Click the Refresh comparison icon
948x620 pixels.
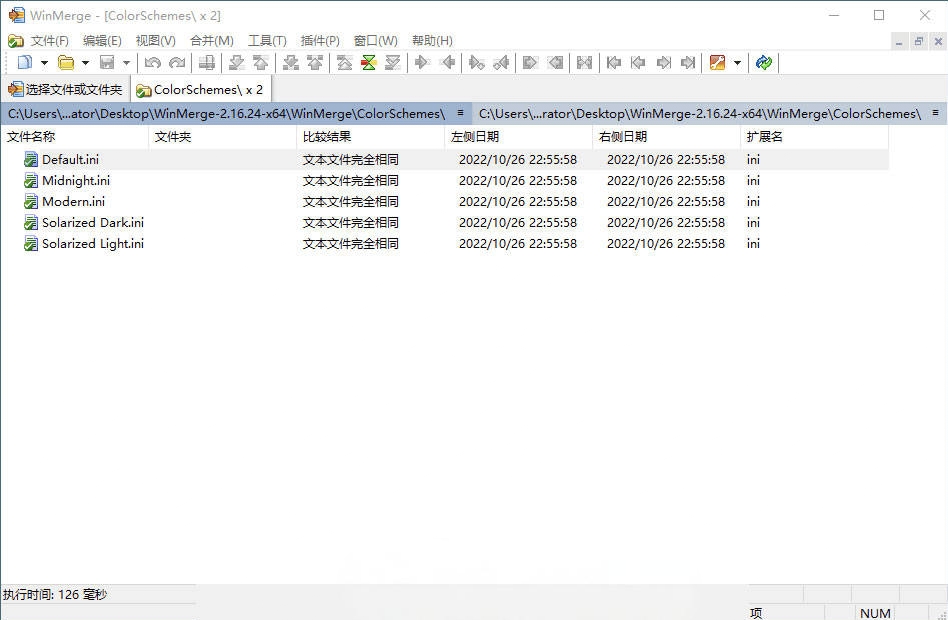764,63
